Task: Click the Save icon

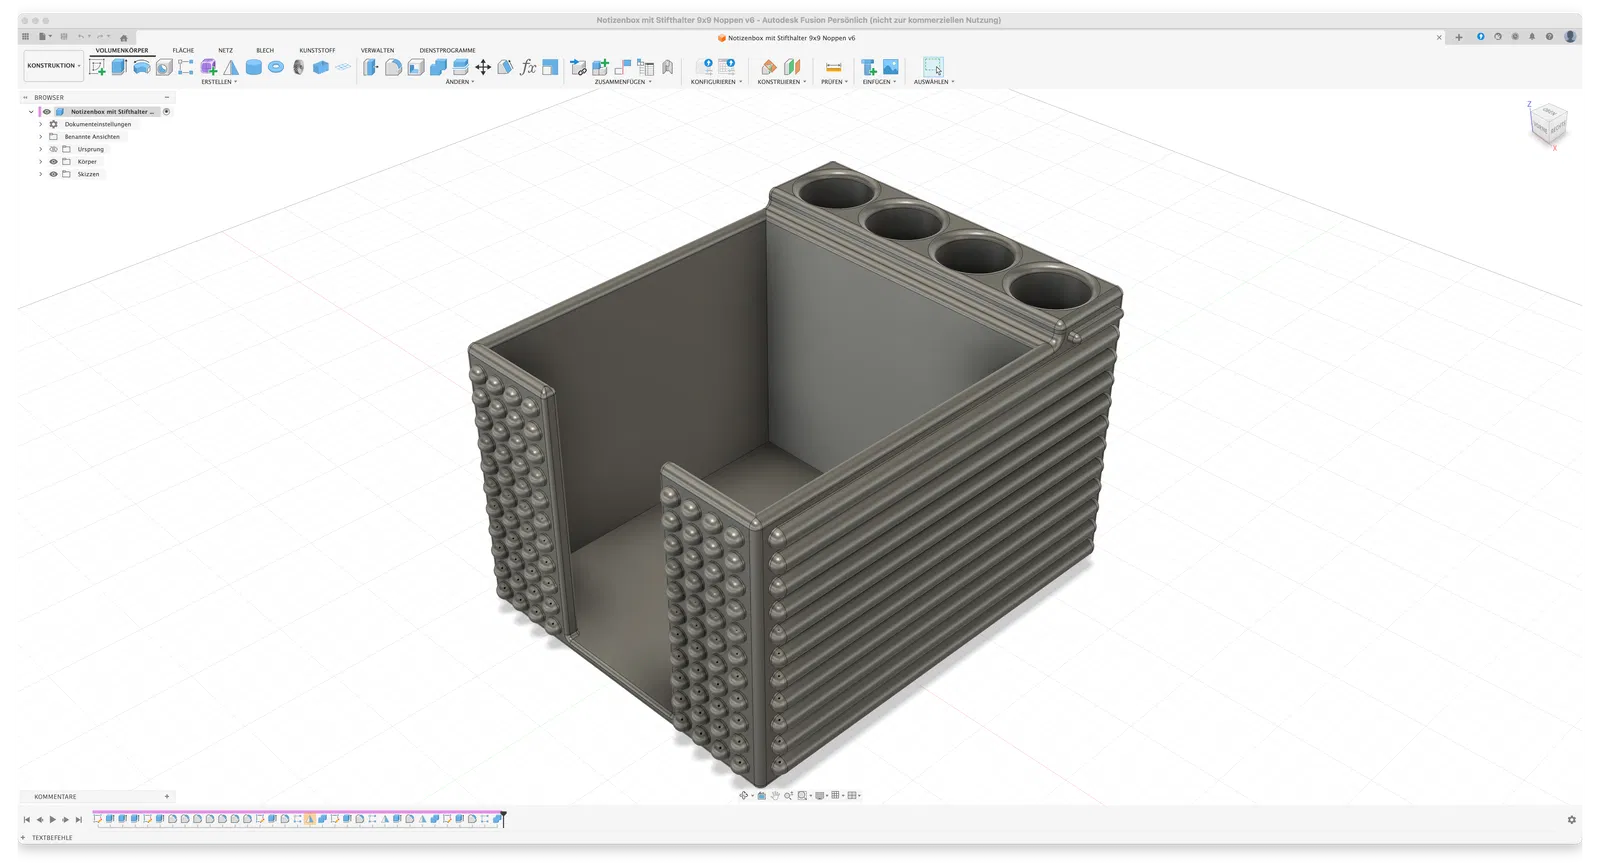Action: click(x=64, y=37)
